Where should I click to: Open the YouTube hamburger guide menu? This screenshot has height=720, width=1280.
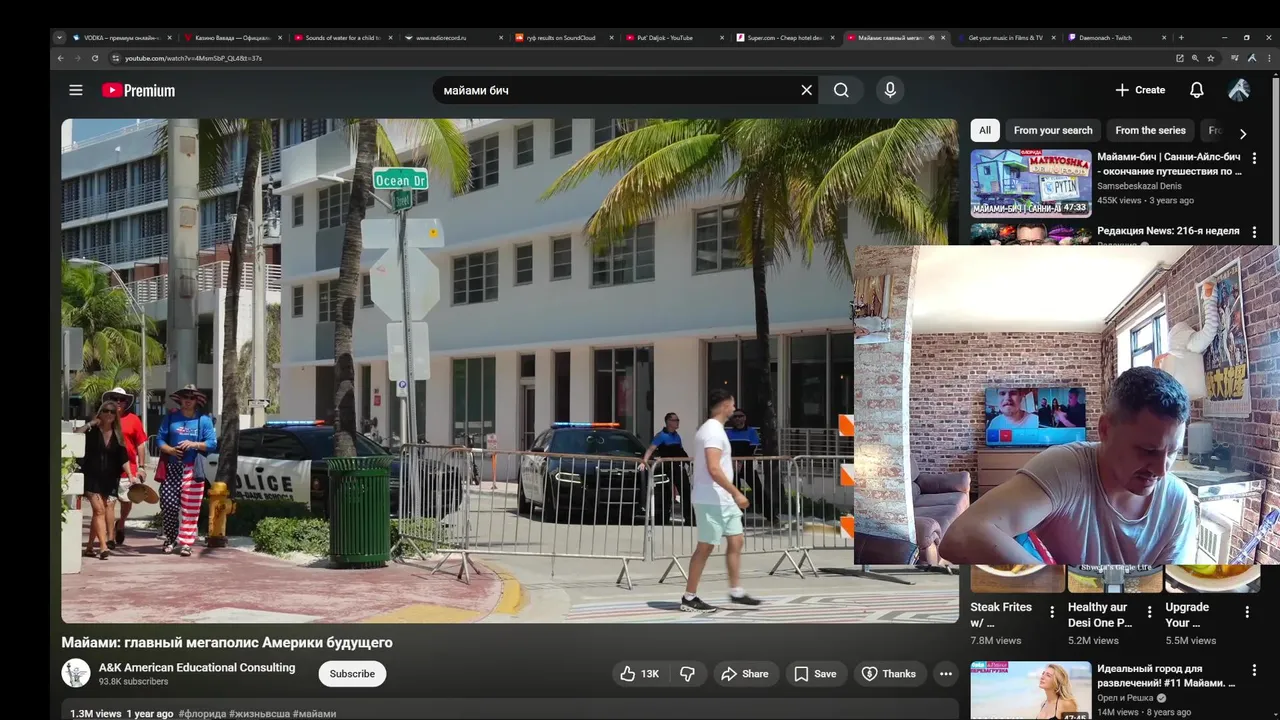click(x=76, y=90)
